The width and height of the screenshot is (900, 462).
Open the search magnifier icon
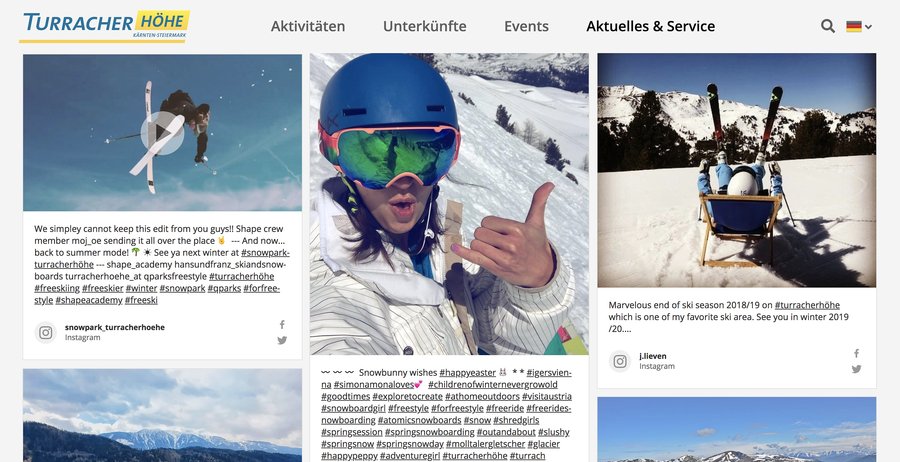pos(828,26)
